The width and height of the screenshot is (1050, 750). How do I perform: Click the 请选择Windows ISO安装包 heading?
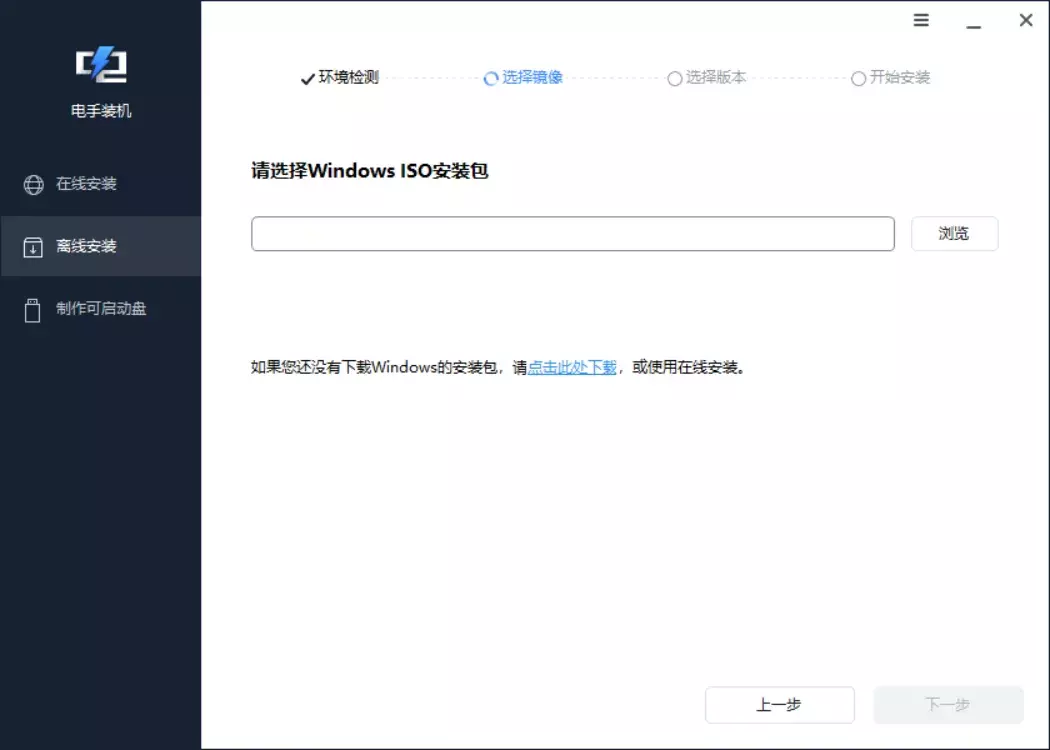370,171
